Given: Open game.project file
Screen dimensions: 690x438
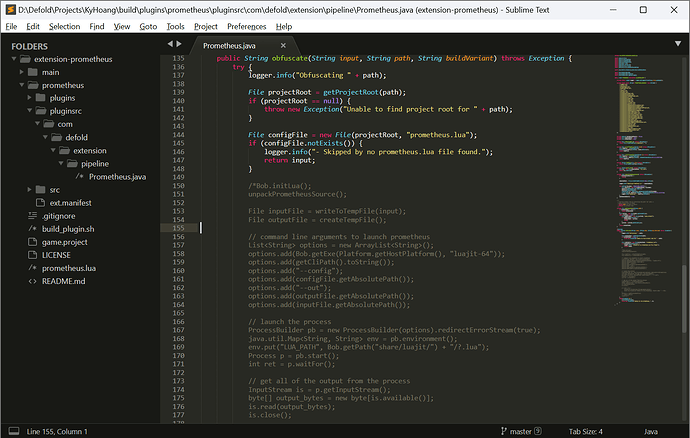Looking at the screenshot, I should pyautogui.click(x=64, y=242).
